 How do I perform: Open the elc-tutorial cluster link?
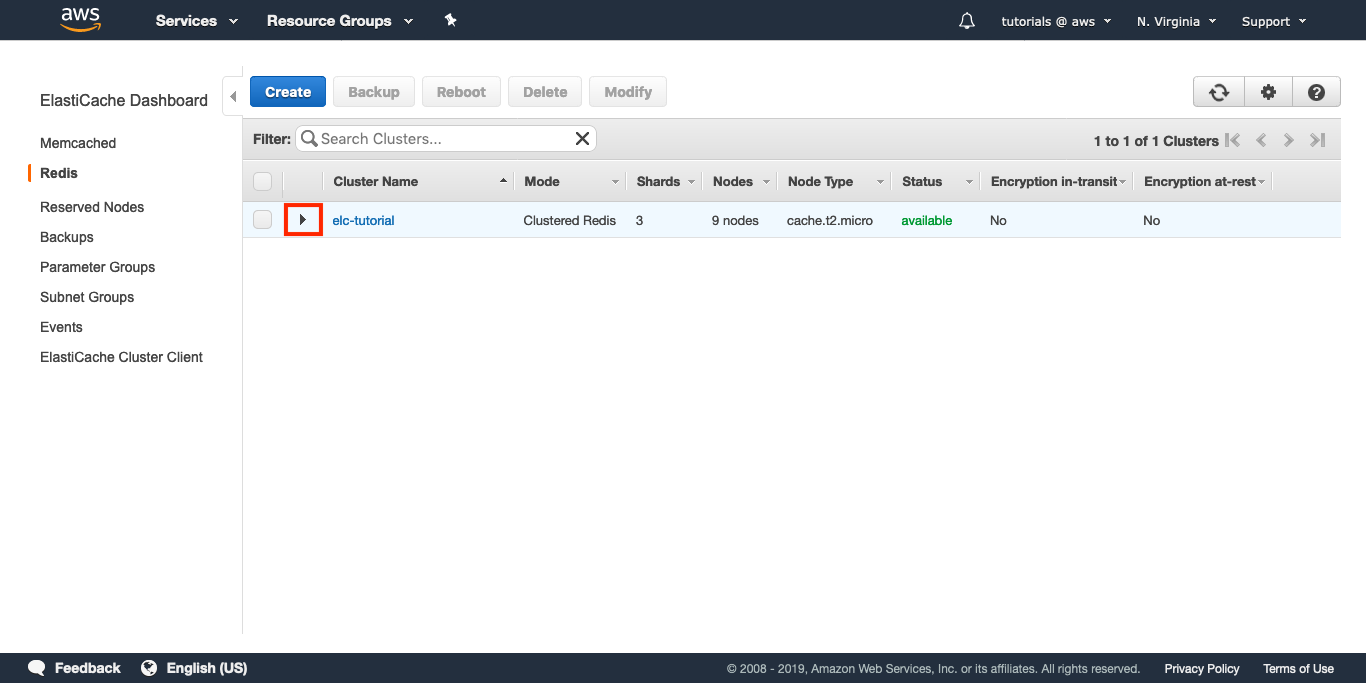point(363,220)
